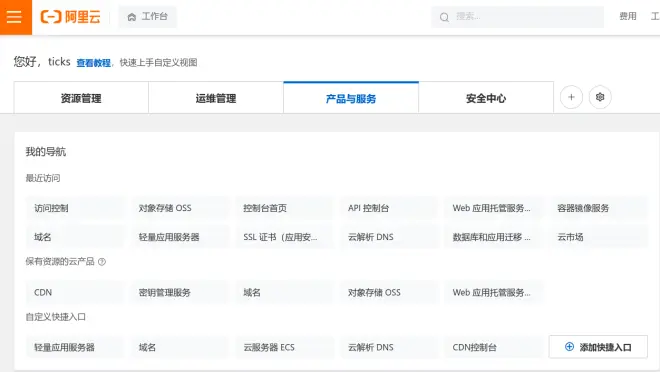The width and height of the screenshot is (660, 372).
Task: Open 访问控制 in recent visits
Action: [75, 208]
